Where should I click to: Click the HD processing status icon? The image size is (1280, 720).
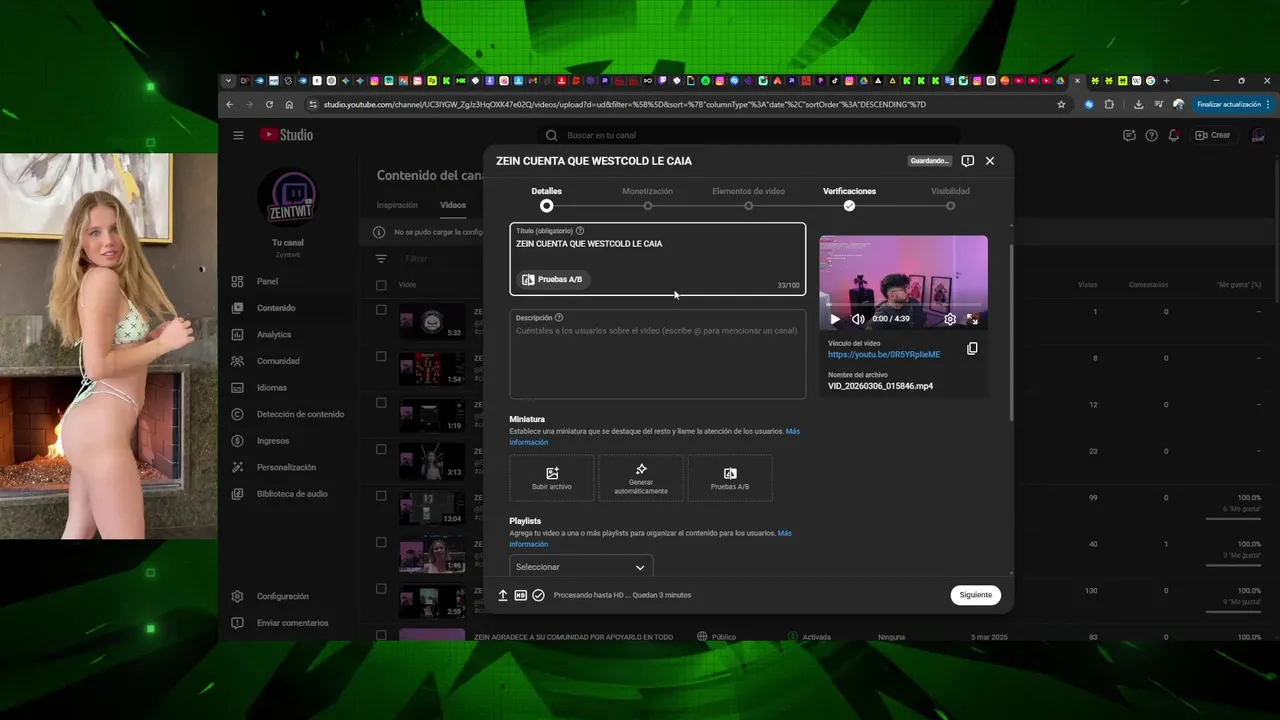(x=520, y=595)
